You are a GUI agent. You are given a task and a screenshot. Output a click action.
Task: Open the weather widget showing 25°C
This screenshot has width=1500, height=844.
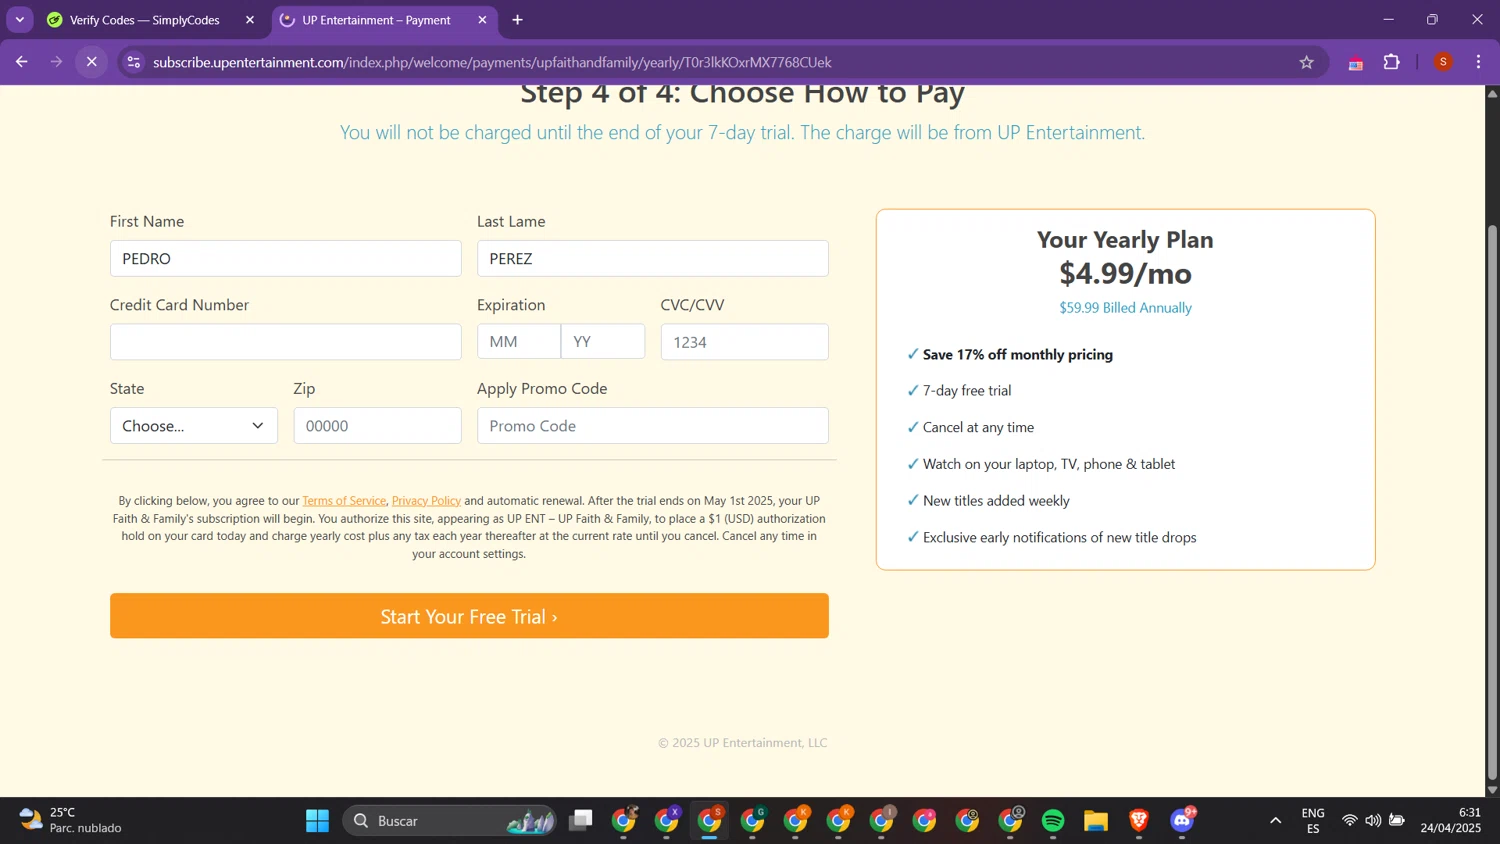pyautogui.click(x=70, y=821)
